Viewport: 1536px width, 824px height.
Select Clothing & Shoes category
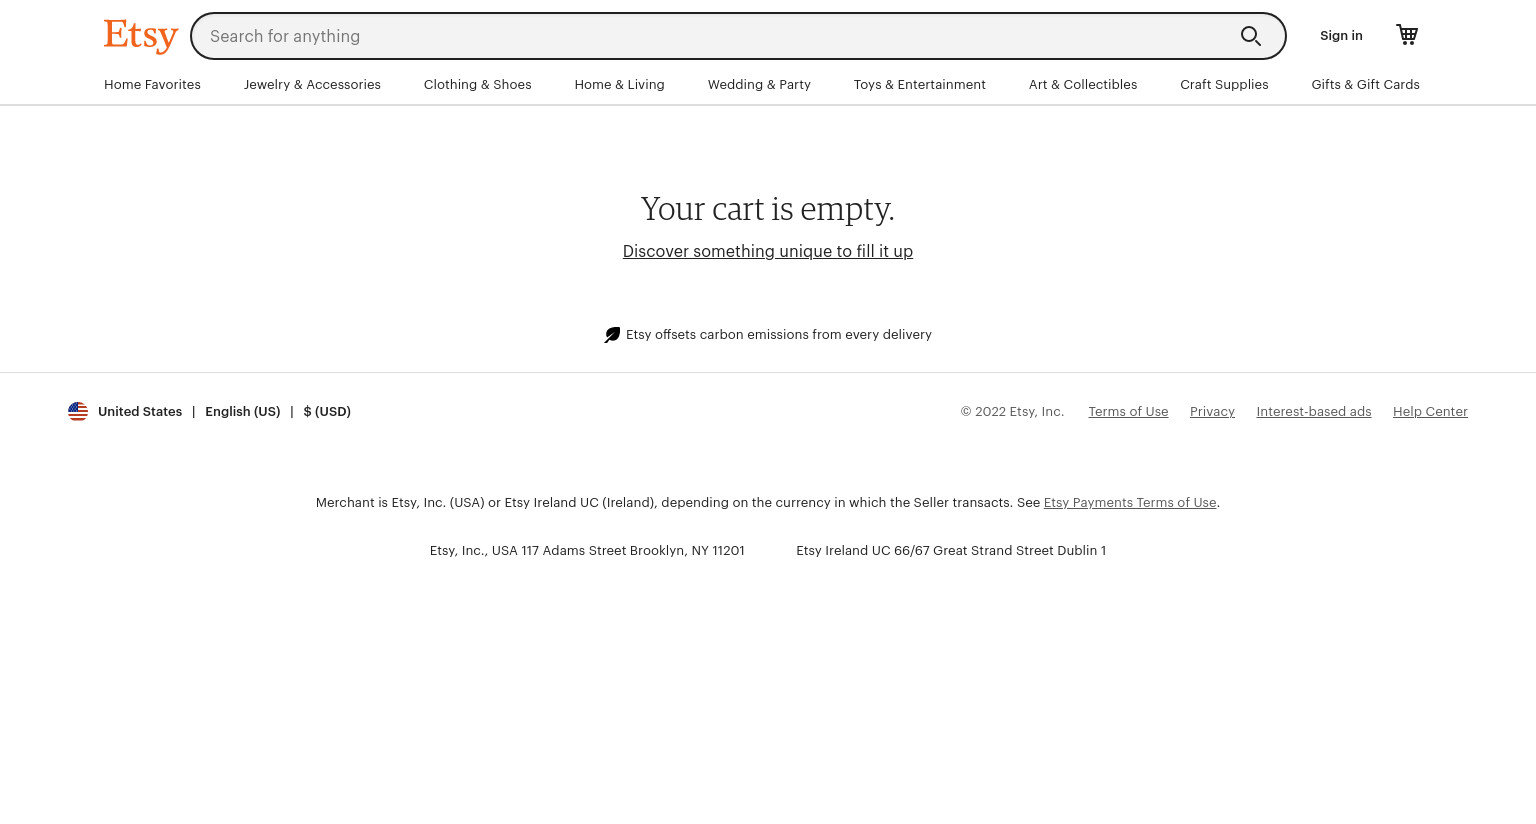[x=477, y=85]
